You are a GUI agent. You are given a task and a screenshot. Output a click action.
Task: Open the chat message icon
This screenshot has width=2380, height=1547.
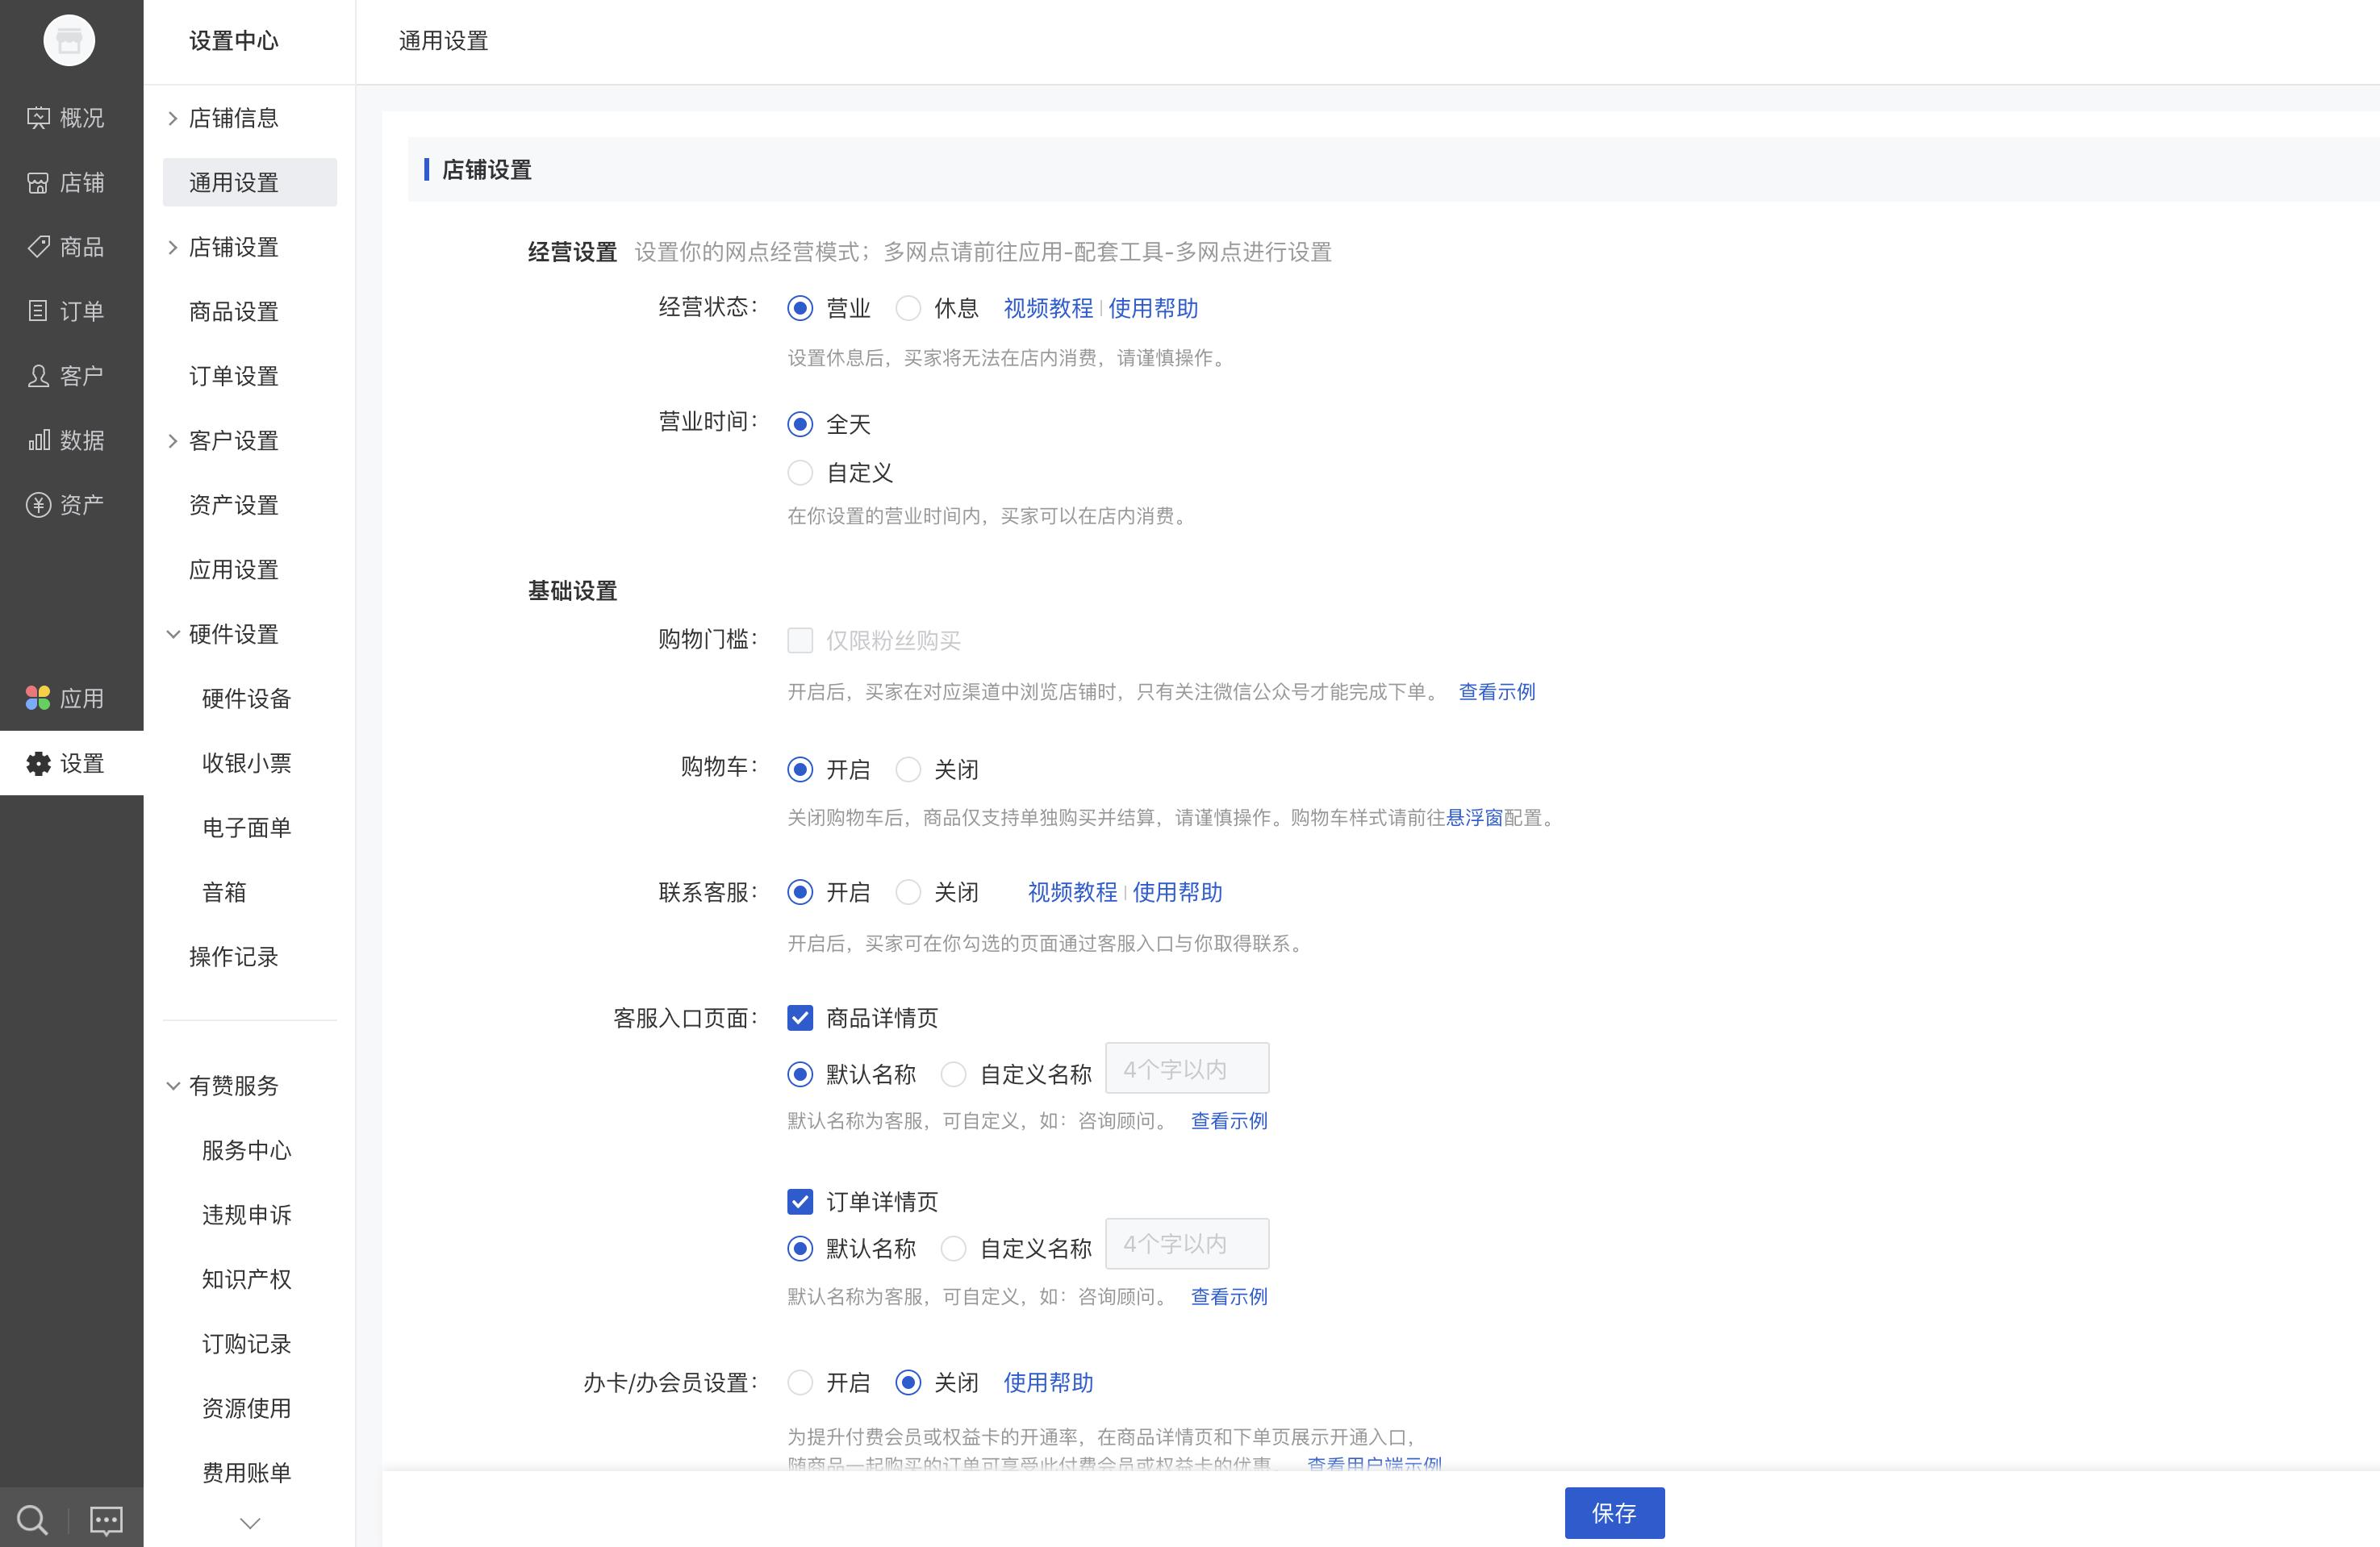(106, 1520)
